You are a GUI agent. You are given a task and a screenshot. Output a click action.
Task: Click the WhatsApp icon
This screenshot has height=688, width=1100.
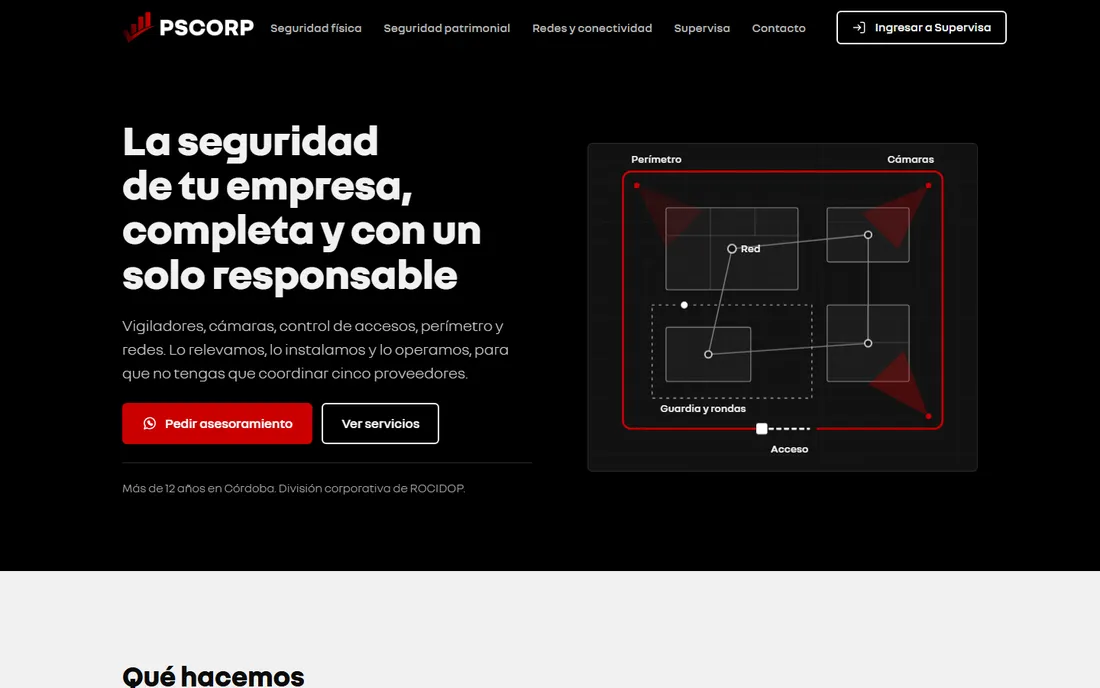(149, 424)
